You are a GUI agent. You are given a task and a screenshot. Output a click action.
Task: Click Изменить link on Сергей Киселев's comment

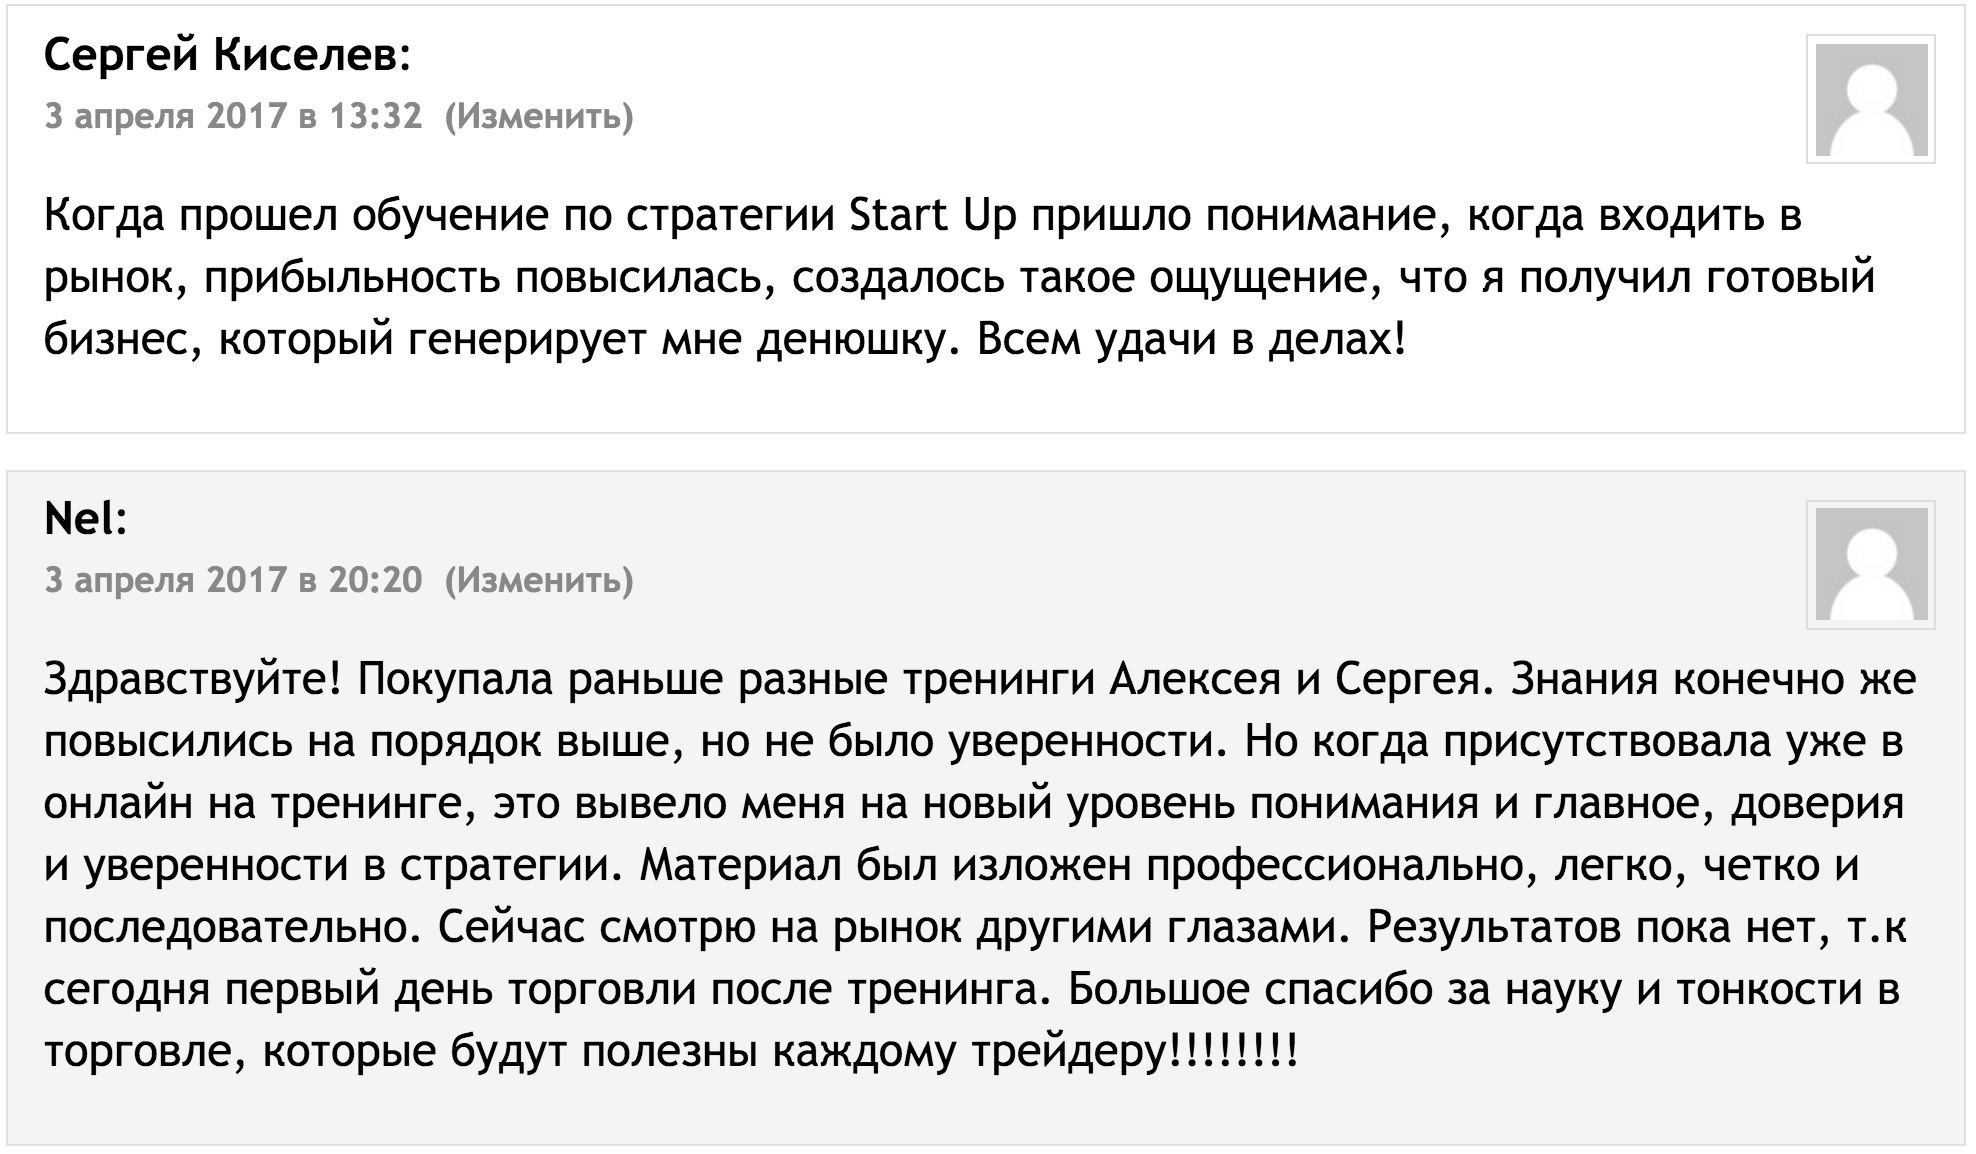point(538,117)
